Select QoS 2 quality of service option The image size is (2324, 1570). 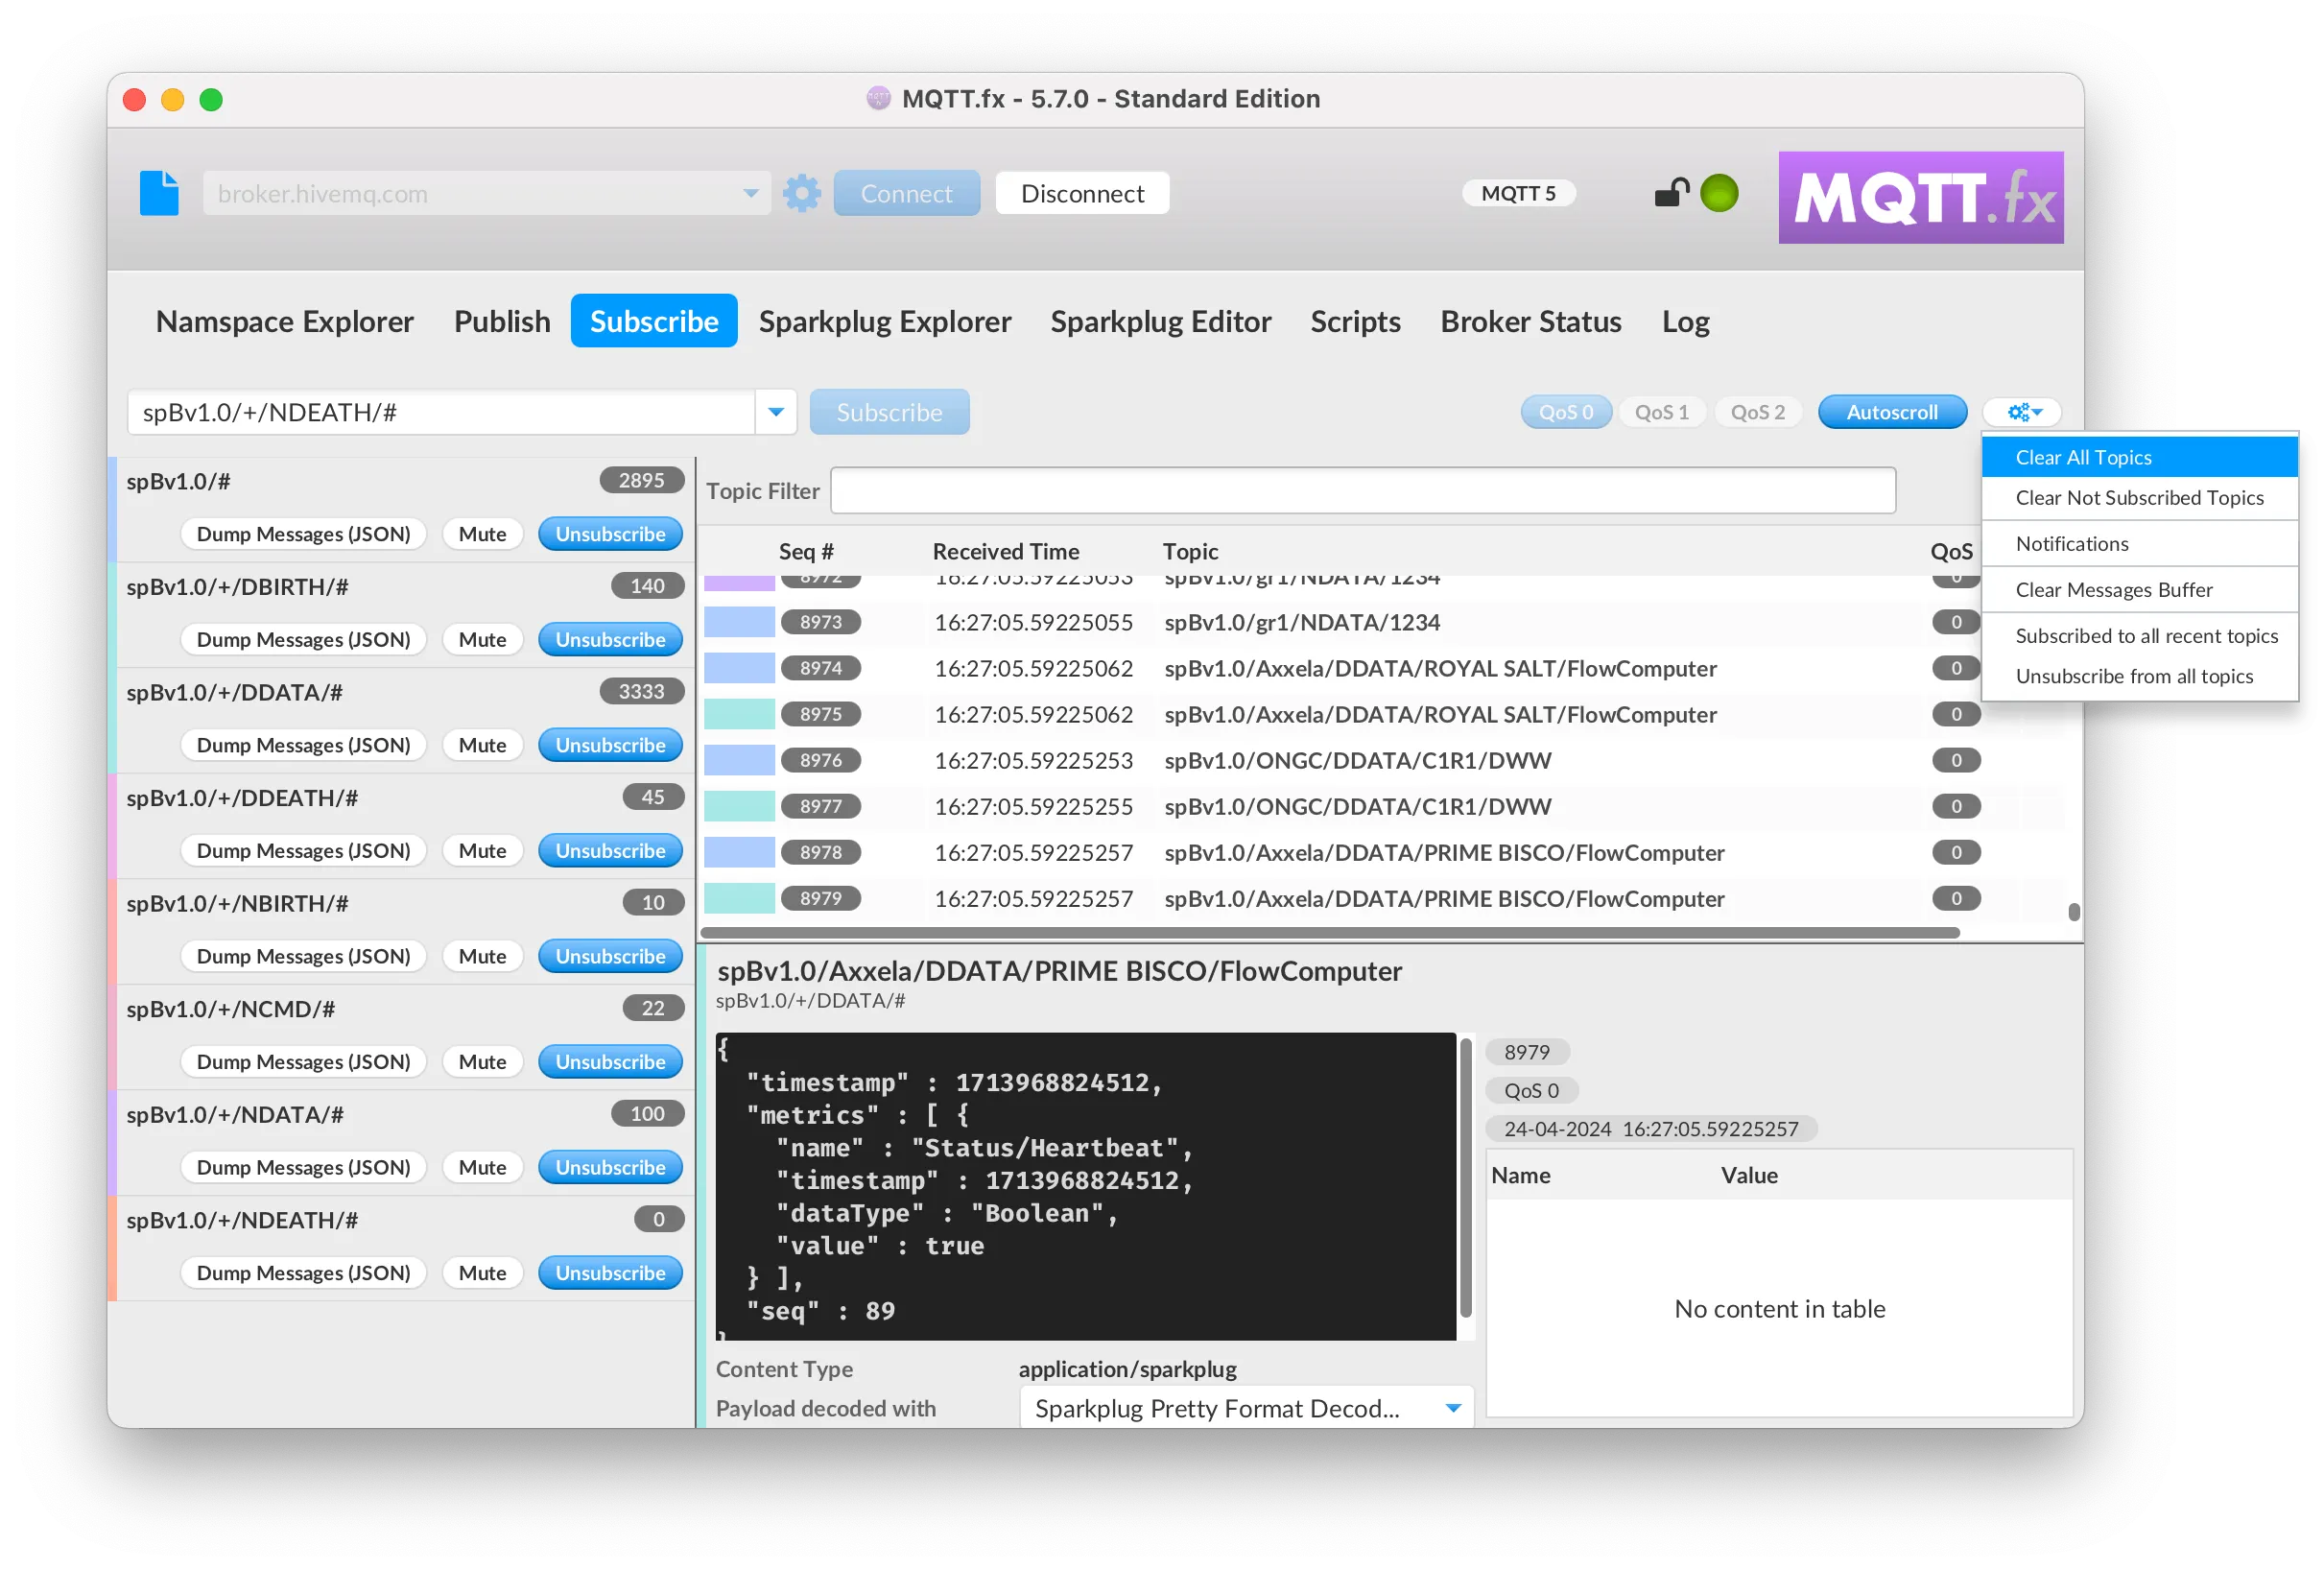[1757, 410]
